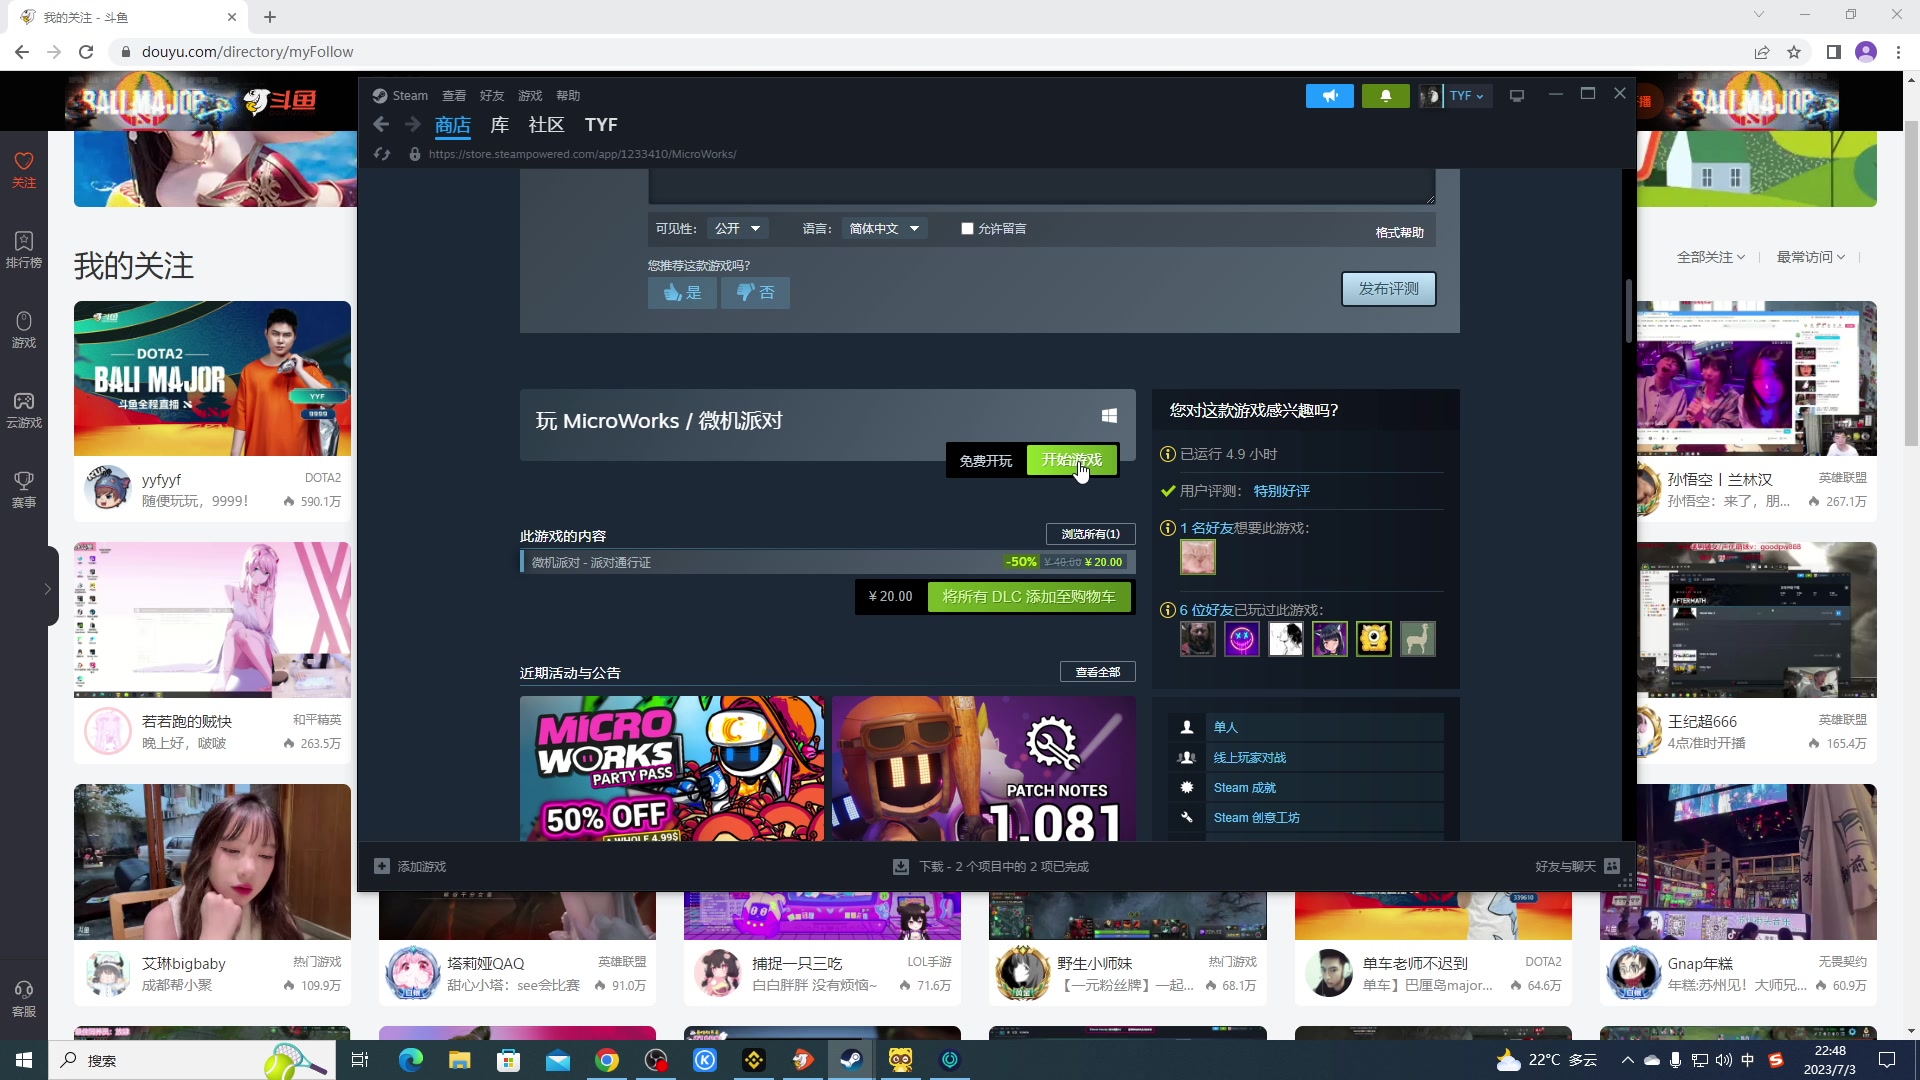This screenshot has height=1080, width=1920.
Task: Open the 查看 (View) menu
Action: pyautogui.click(x=454, y=96)
